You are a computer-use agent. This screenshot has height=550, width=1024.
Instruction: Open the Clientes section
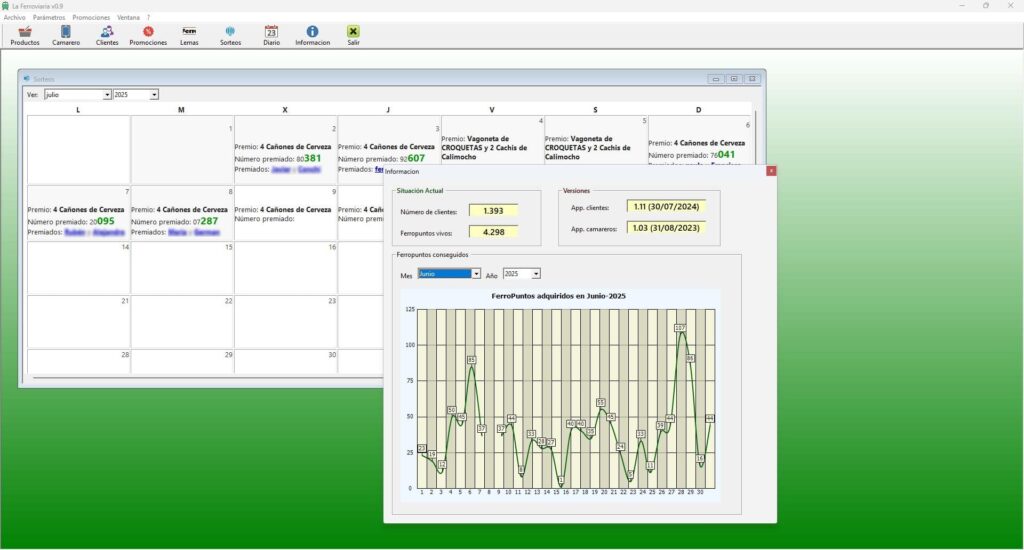107,36
